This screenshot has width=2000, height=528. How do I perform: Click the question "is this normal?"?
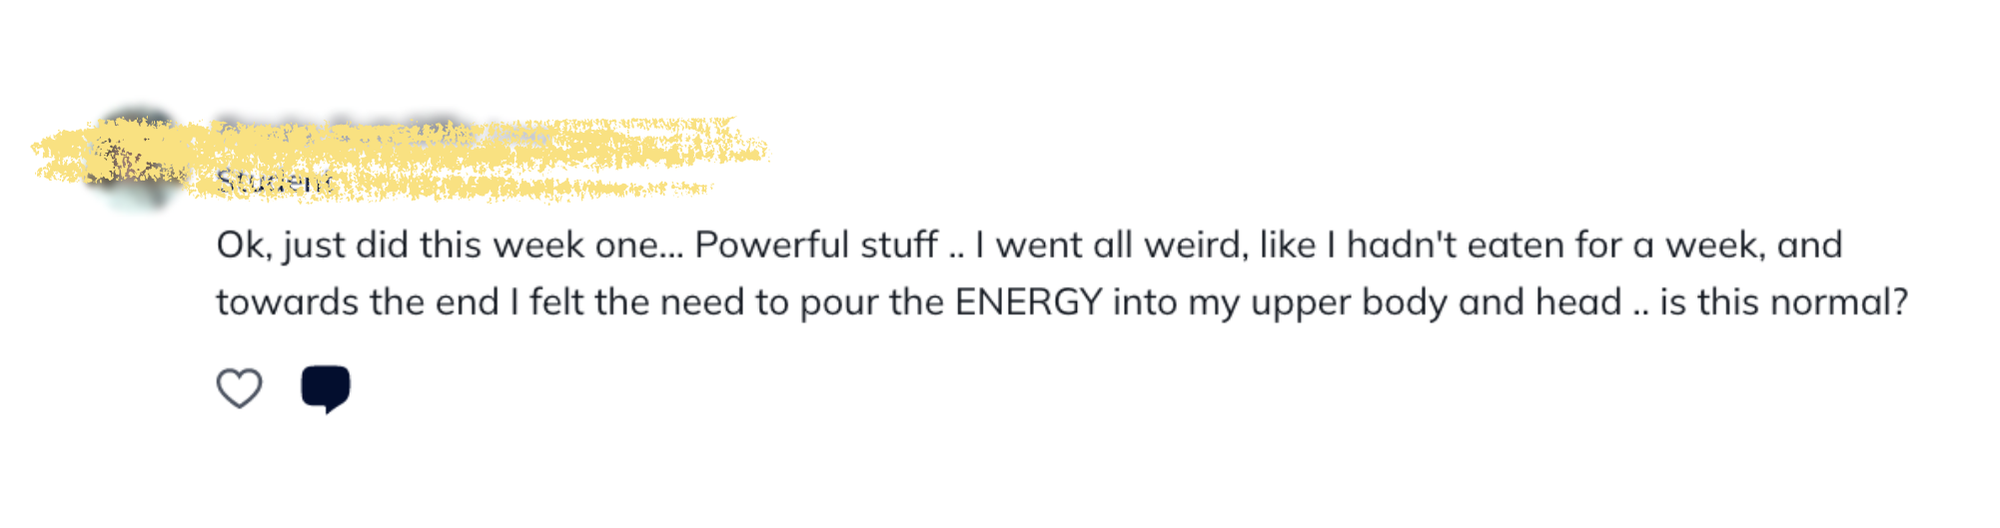[x=1784, y=302]
